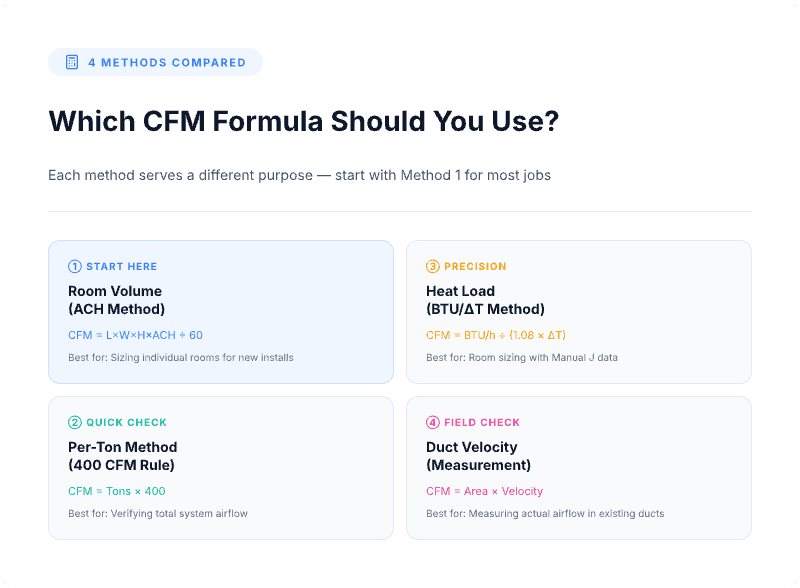
Task: Click the formula CFM = BTU/h ÷ (1.08 × ΔT)
Action: pos(496,335)
